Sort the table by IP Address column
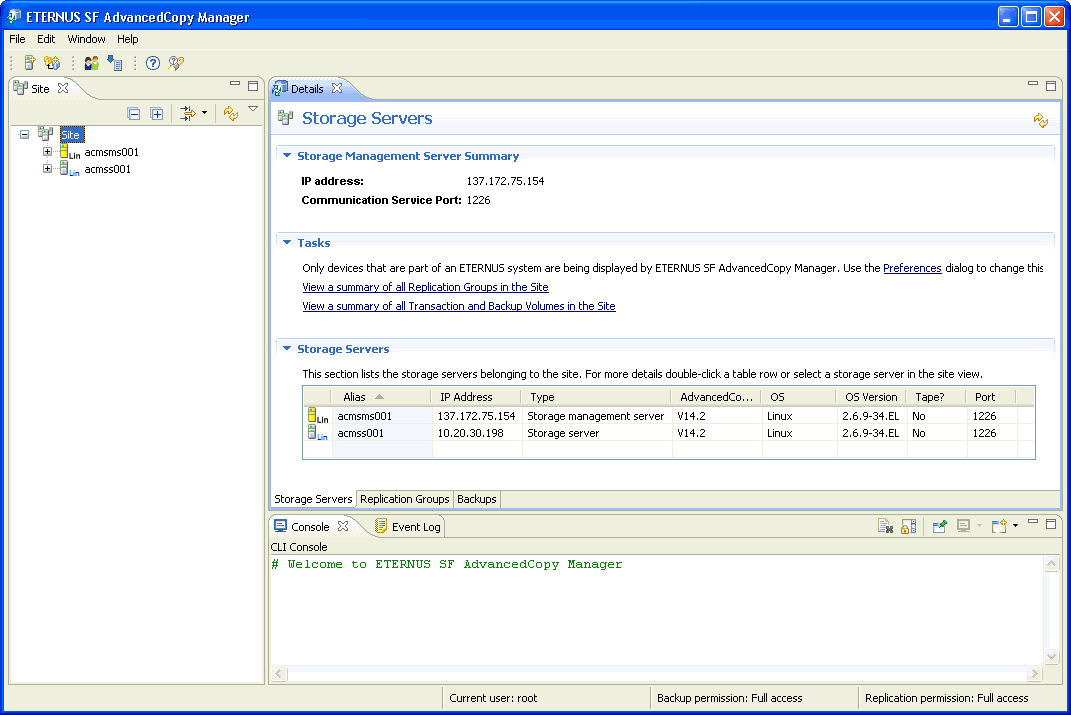 476,397
